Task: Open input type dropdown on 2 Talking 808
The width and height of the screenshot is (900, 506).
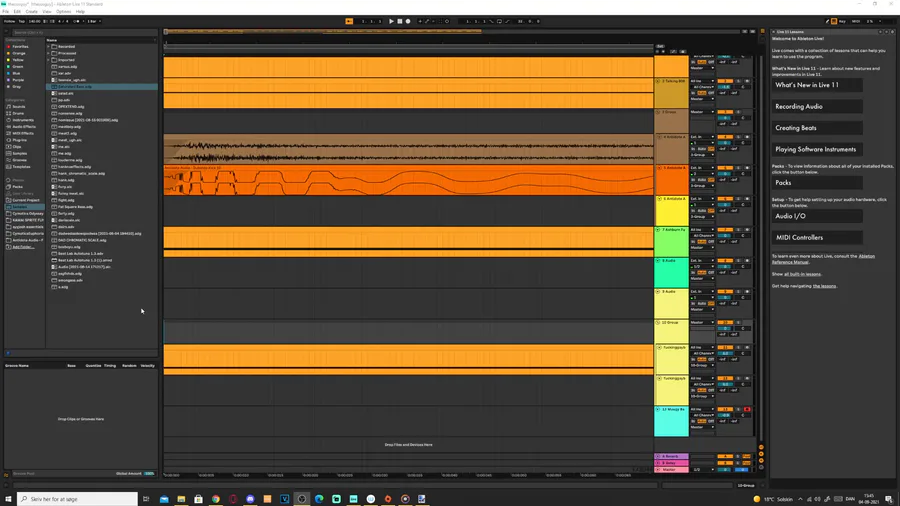Action: (x=702, y=81)
